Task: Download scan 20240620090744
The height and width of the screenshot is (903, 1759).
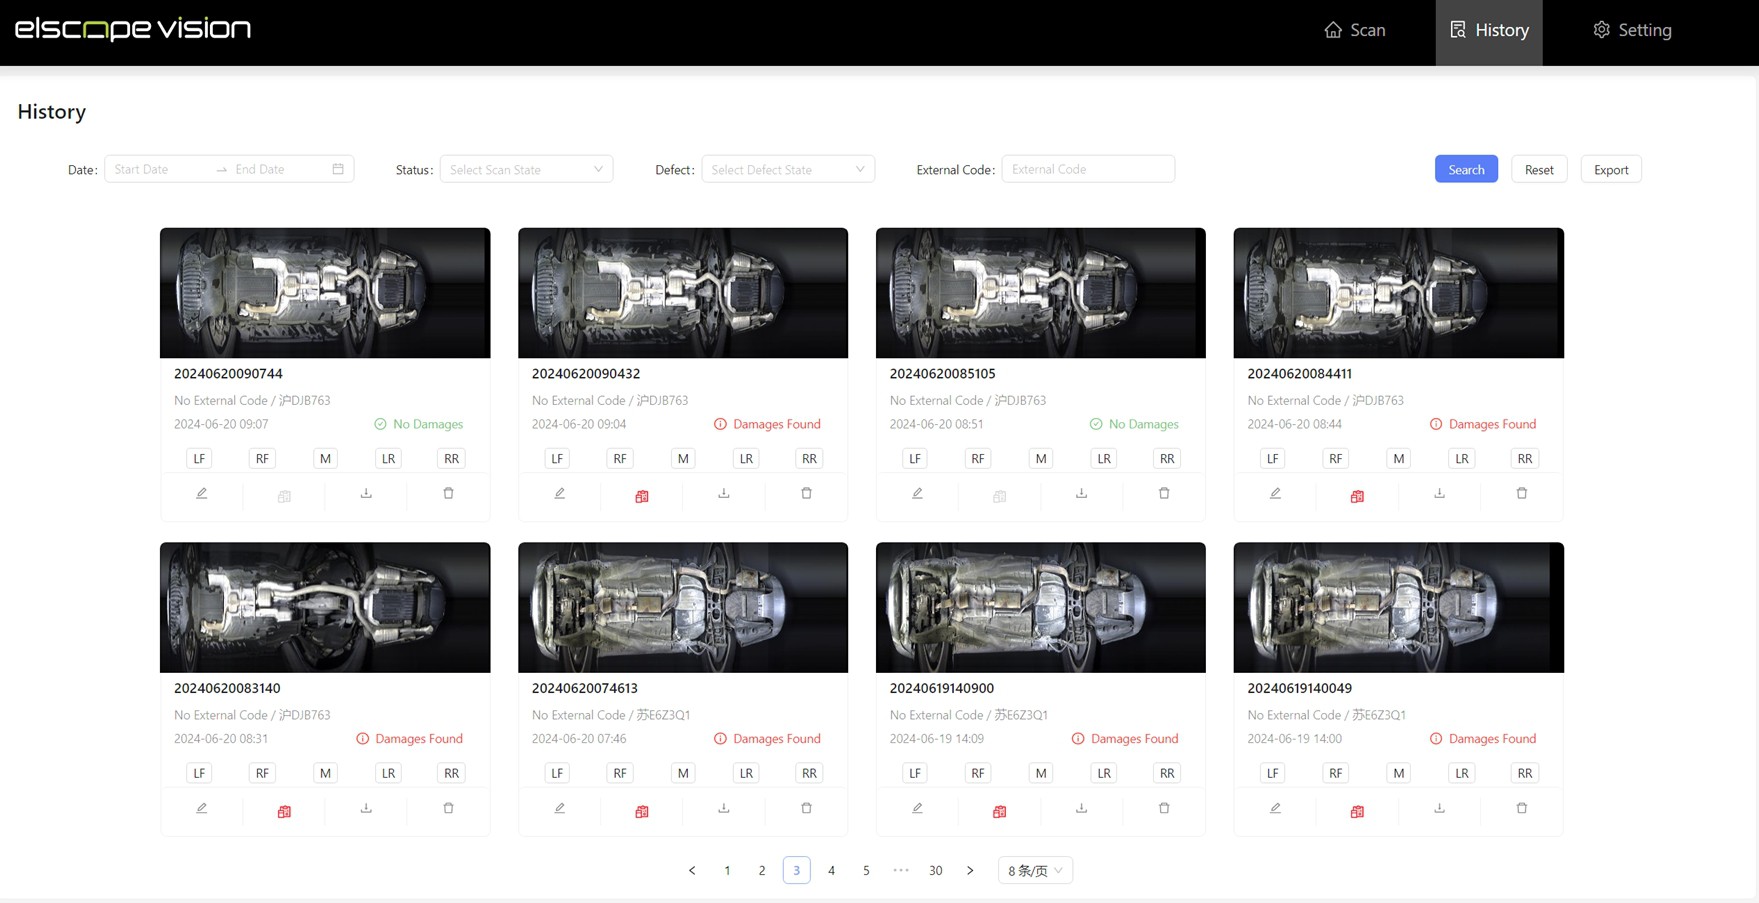Action: coord(366,493)
